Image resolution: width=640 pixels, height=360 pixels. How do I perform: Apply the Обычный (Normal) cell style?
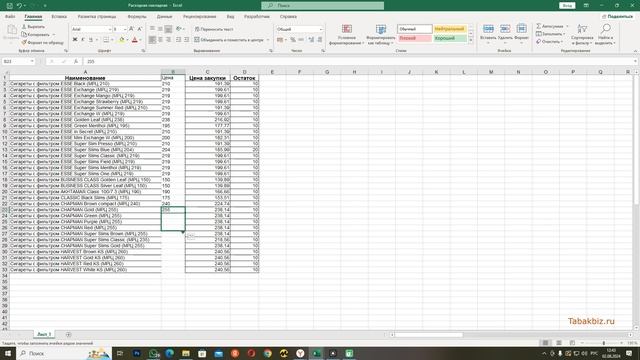point(414,29)
